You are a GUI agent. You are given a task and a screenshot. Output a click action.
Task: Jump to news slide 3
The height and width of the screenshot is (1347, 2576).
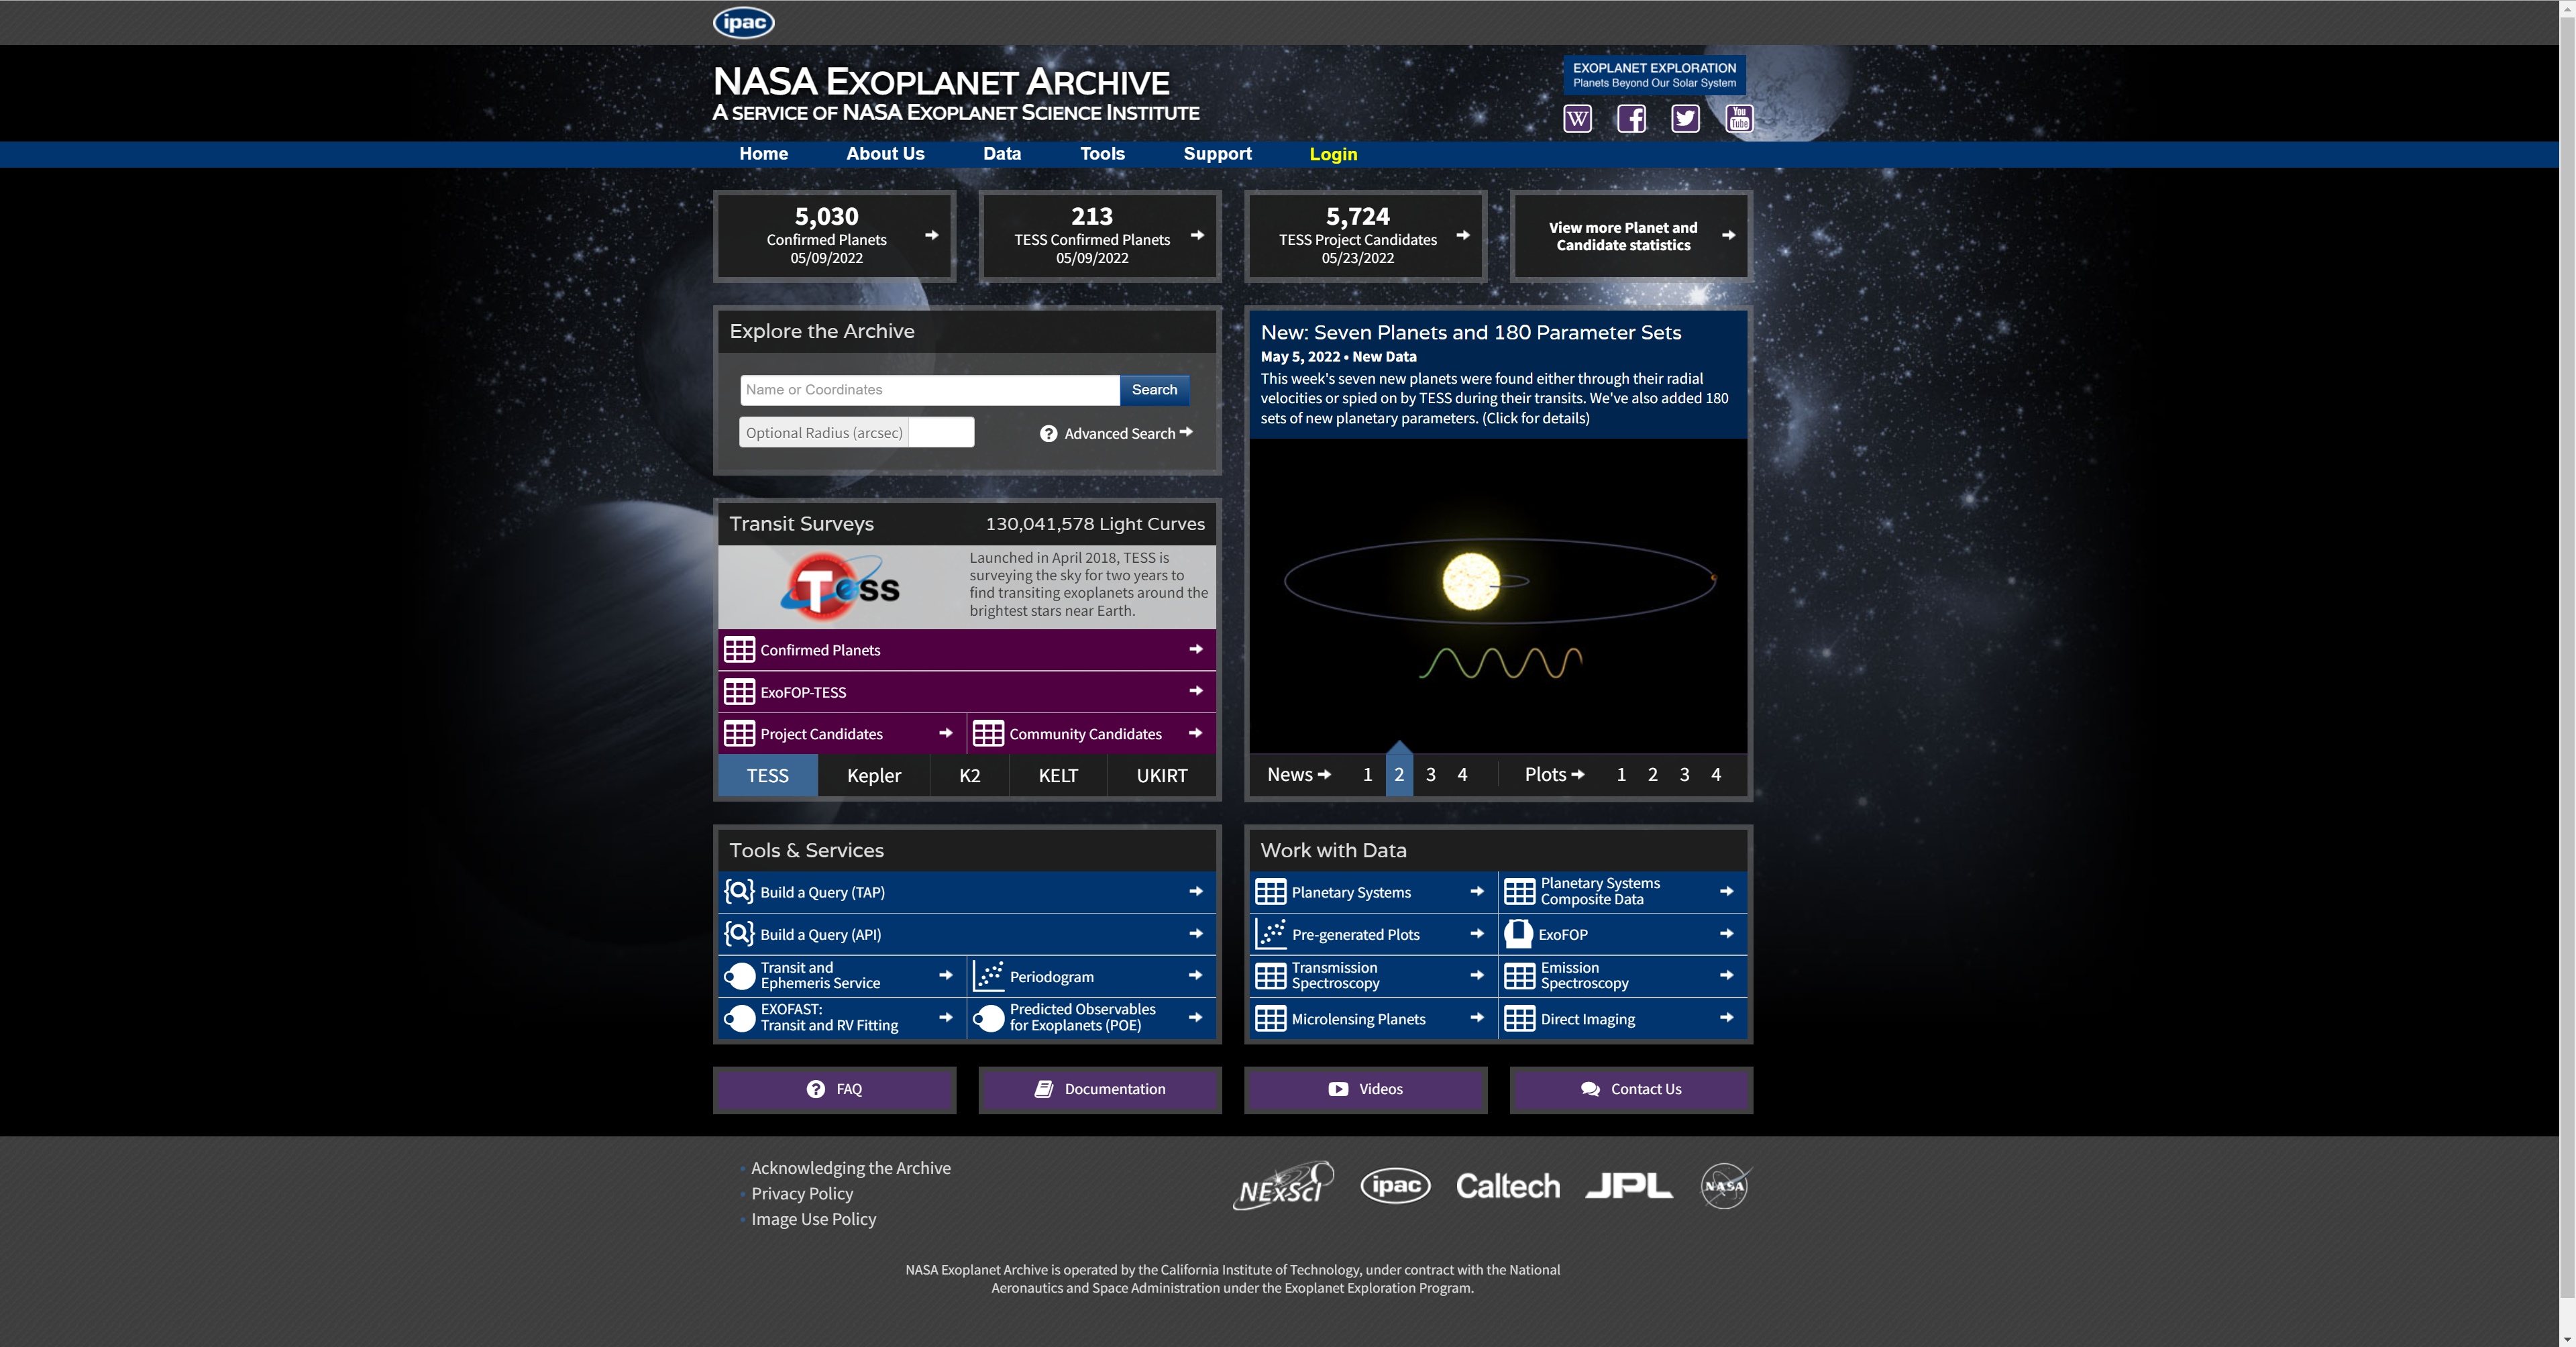(1430, 774)
